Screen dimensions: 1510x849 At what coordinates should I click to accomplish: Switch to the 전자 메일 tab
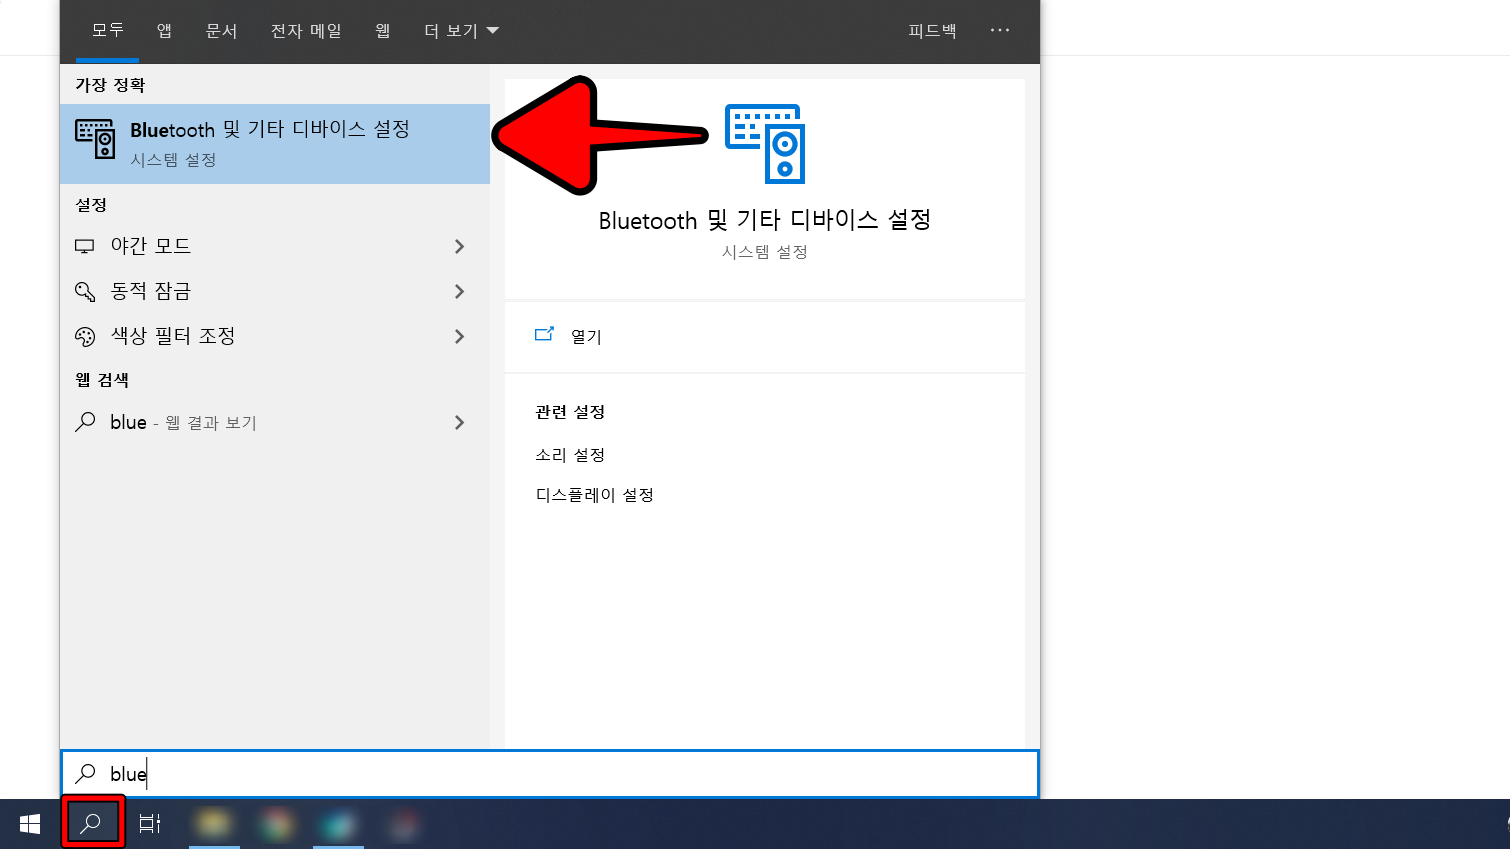[x=306, y=31]
